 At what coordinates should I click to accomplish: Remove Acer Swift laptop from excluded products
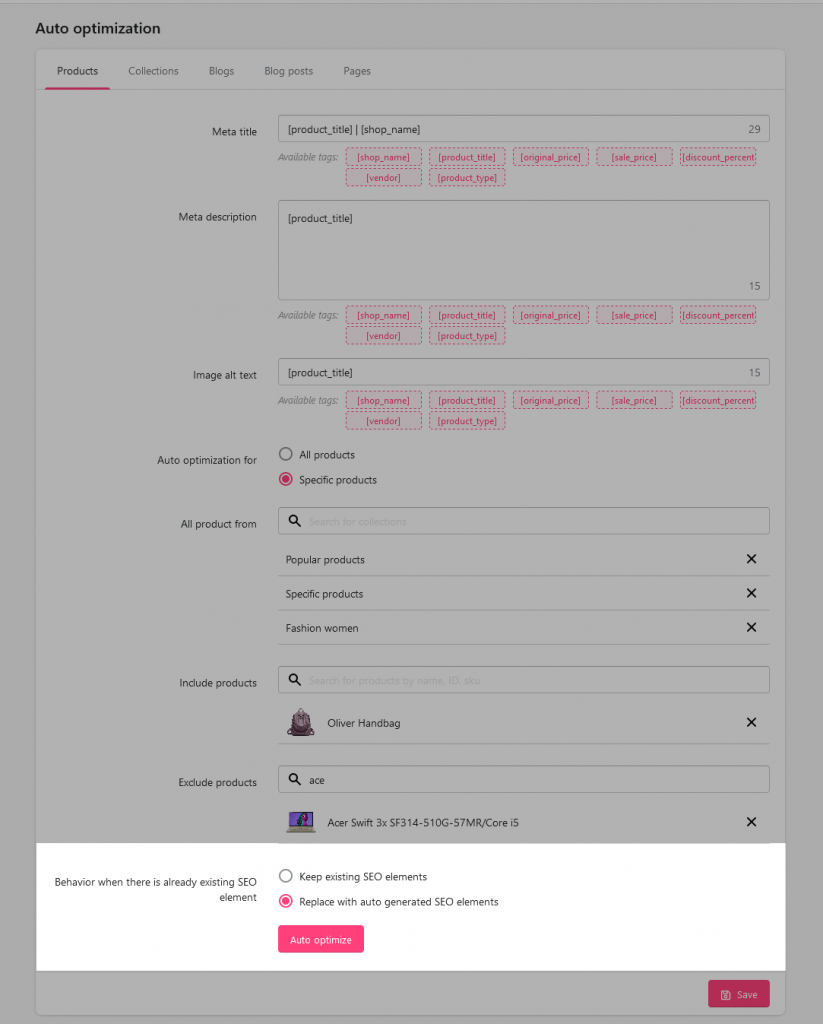[x=751, y=822]
